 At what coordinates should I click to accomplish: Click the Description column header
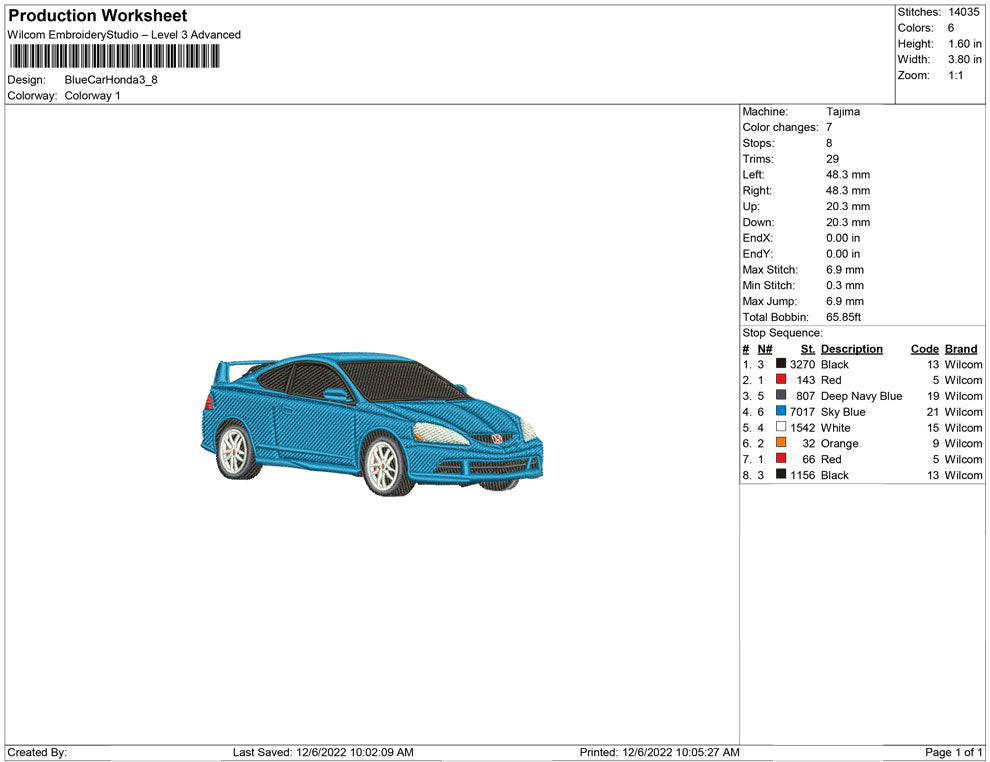[x=851, y=349]
